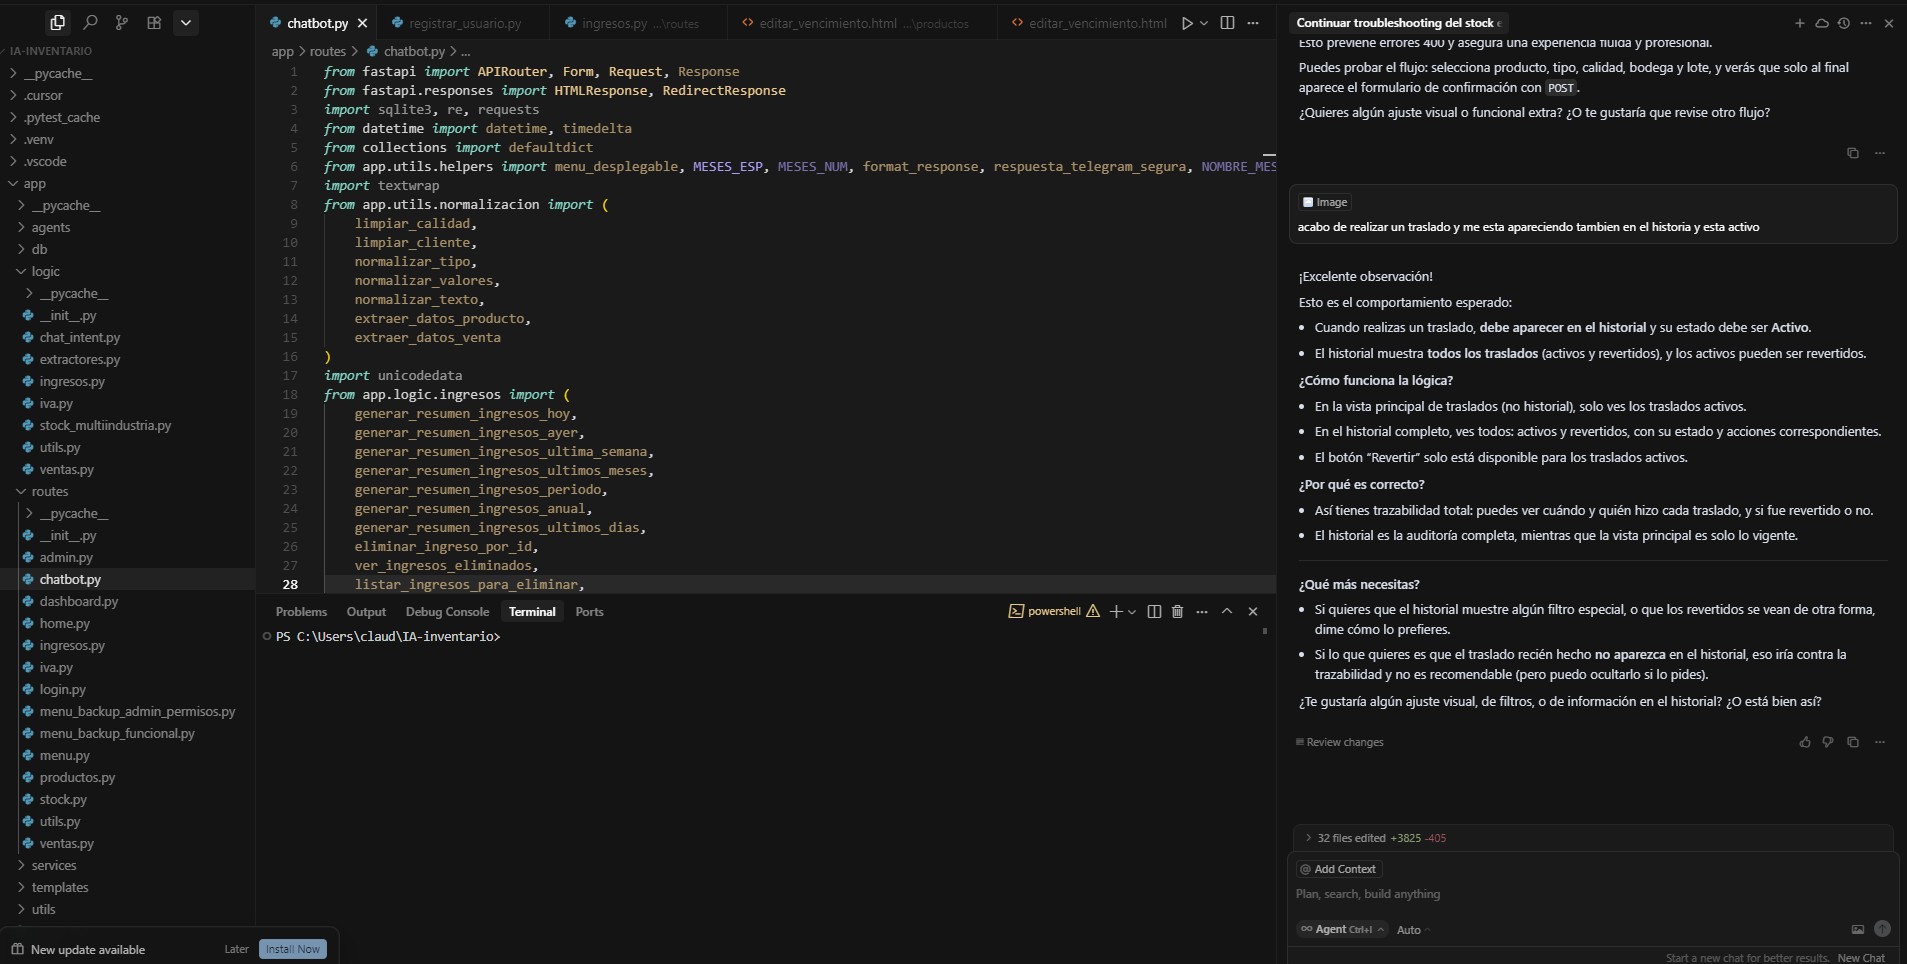1907x964 pixels.
Task: Click Add Context button
Action: [x=1338, y=869]
